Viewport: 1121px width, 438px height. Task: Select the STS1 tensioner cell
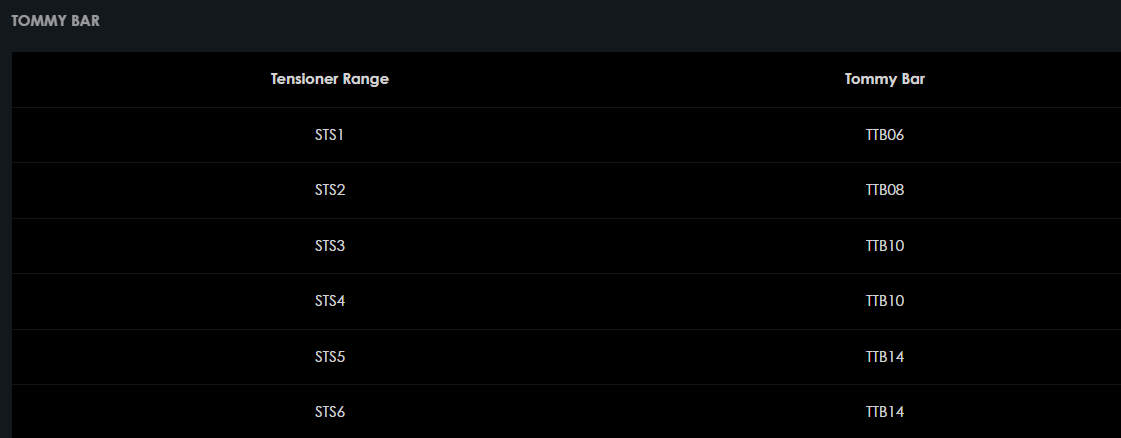(x=329, y=135)
